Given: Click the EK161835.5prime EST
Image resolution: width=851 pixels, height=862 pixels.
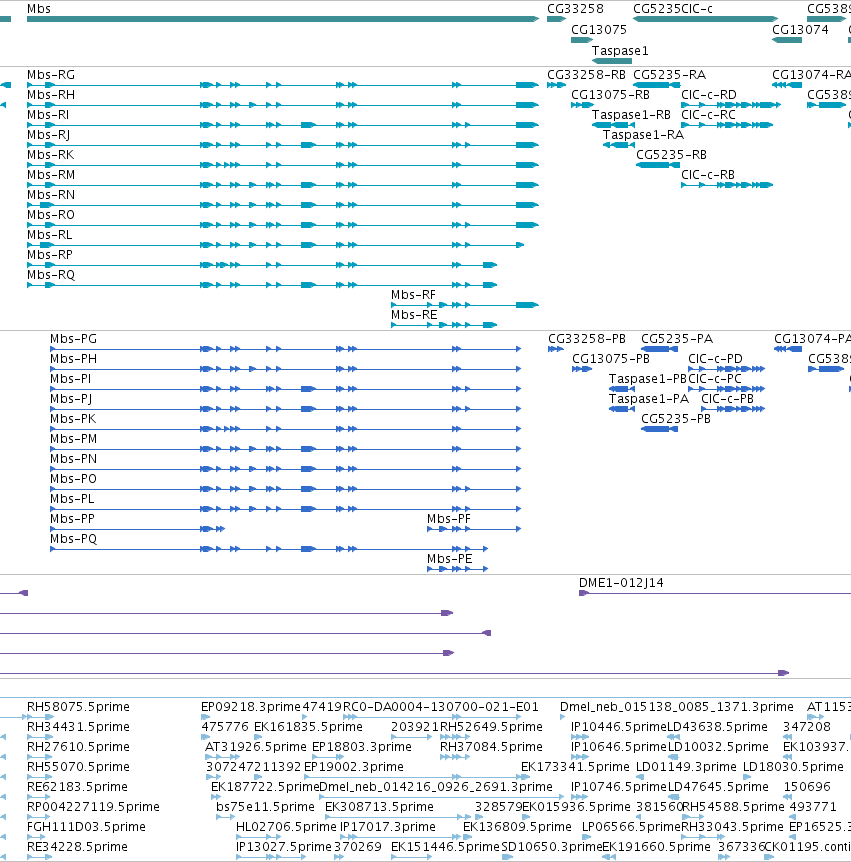Looking at the screenshot, I should pos(308,727).
